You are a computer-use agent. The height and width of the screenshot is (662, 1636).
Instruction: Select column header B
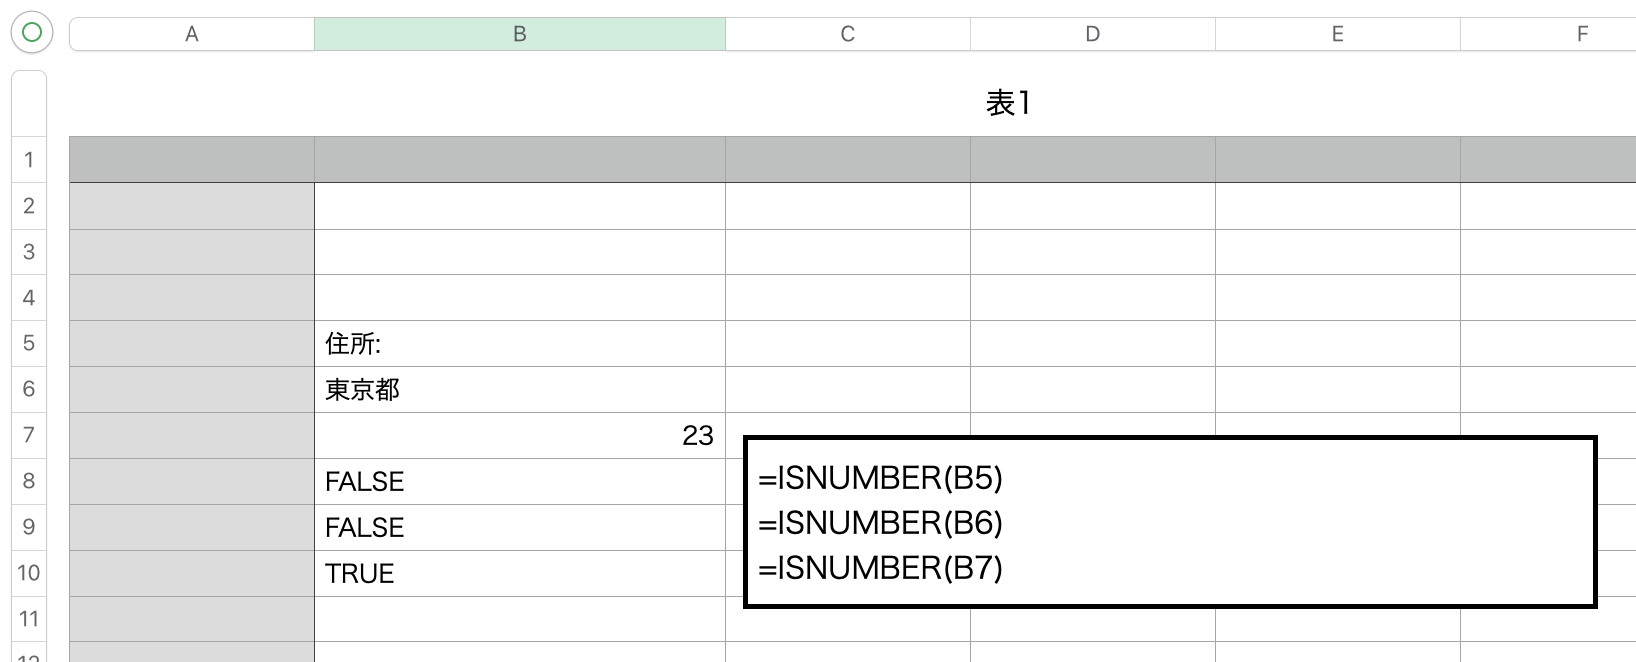tap(519, 33)
